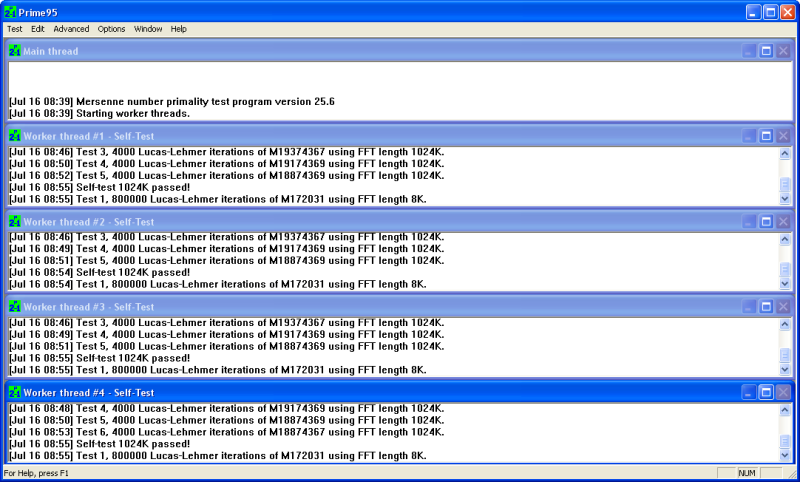Viewport: 800px width, 482px height.
Task: Minimize the Prime95 main window
Action: [754, 12]
